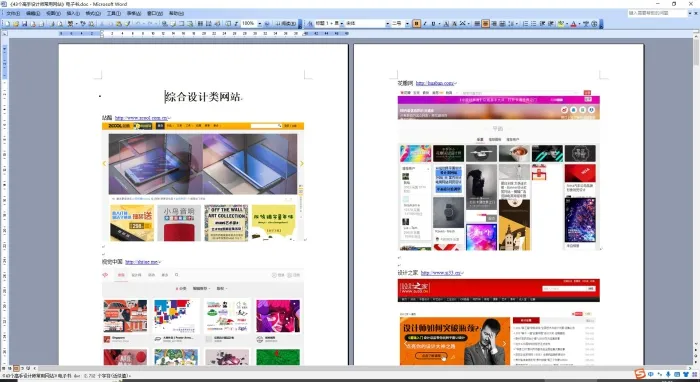The width and height of the screenshot is (700, 382).
Task: Click the huaban.com hyperlink
Action: tap(435, 83)
